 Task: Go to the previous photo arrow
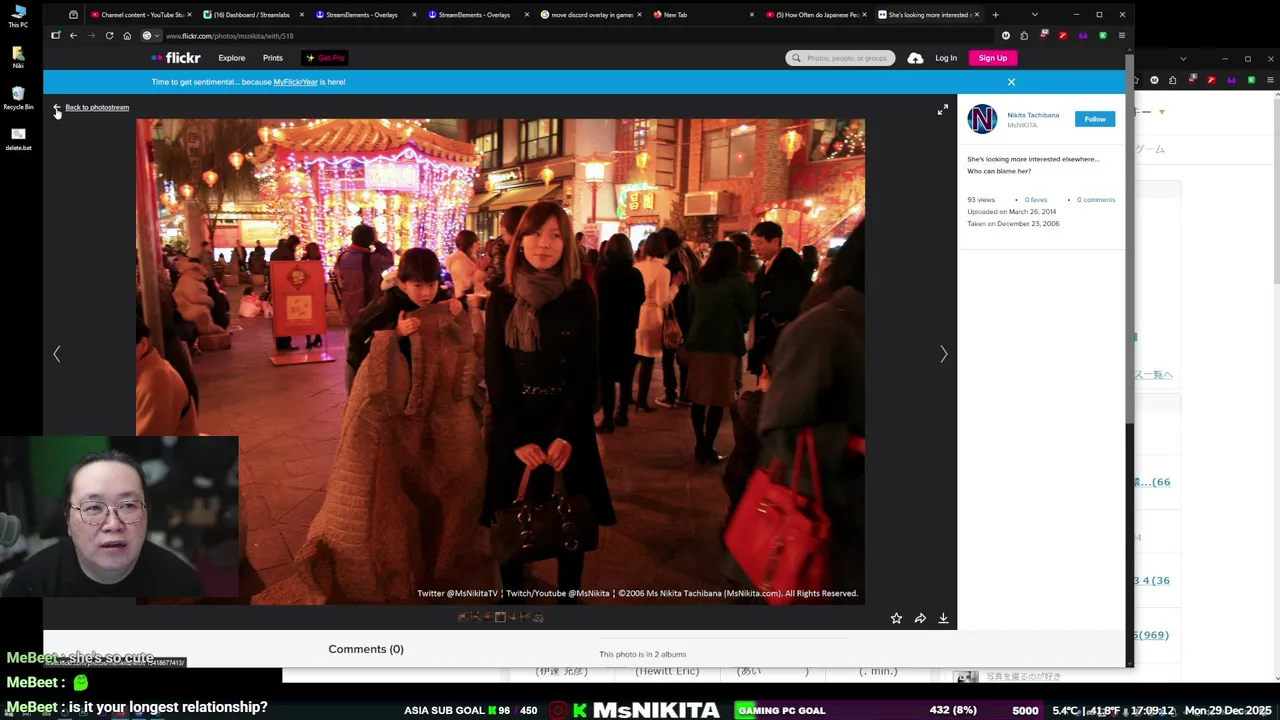pyautogui.click(x=57, y=354)
